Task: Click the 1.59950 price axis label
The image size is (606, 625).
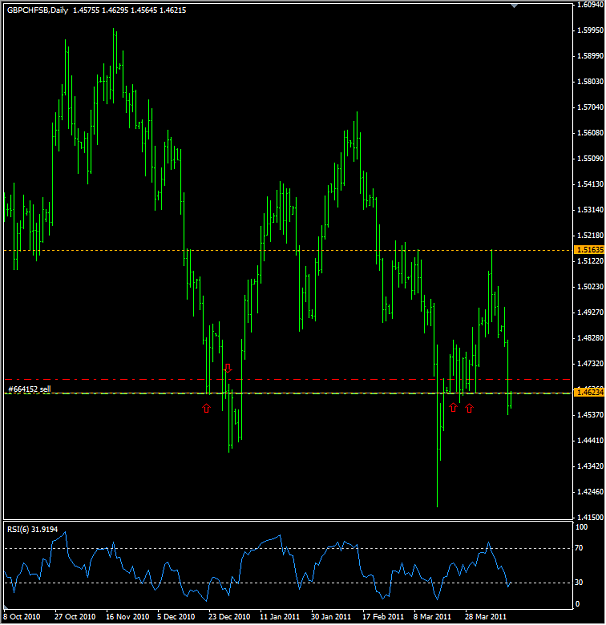Action: (590, 30)
